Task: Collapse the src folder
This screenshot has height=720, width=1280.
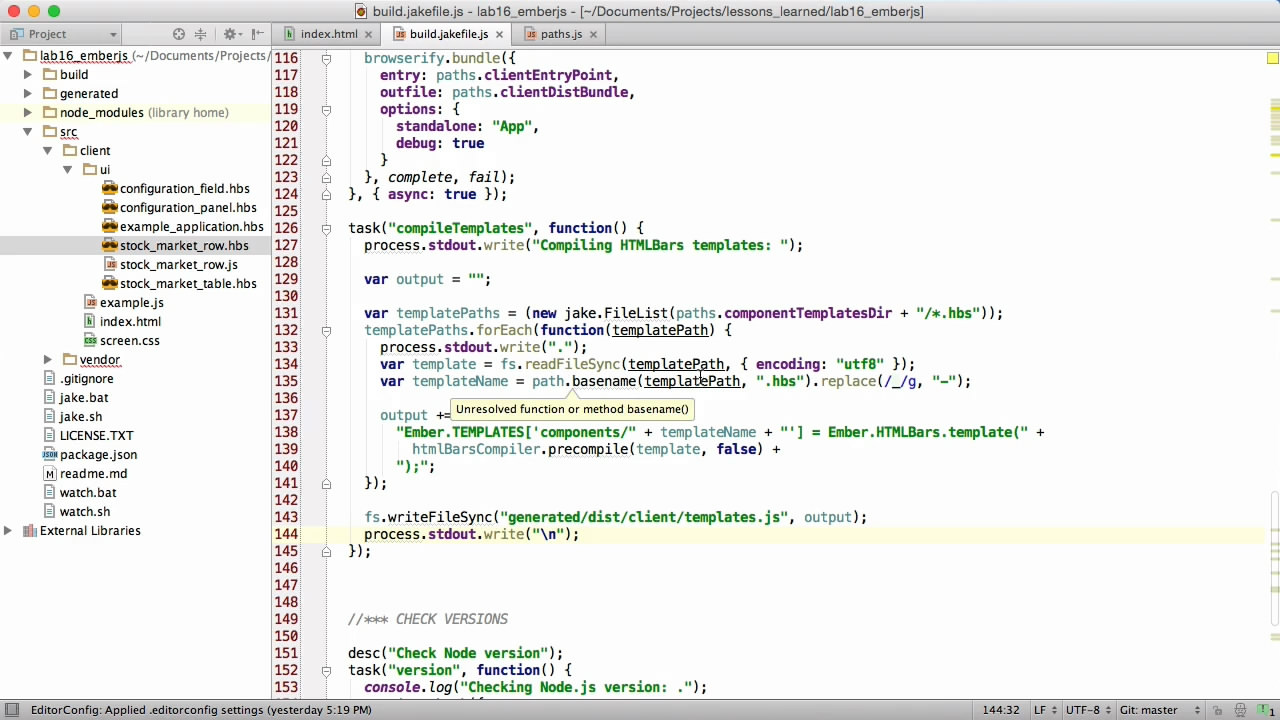Action: [x=28, y=132]
